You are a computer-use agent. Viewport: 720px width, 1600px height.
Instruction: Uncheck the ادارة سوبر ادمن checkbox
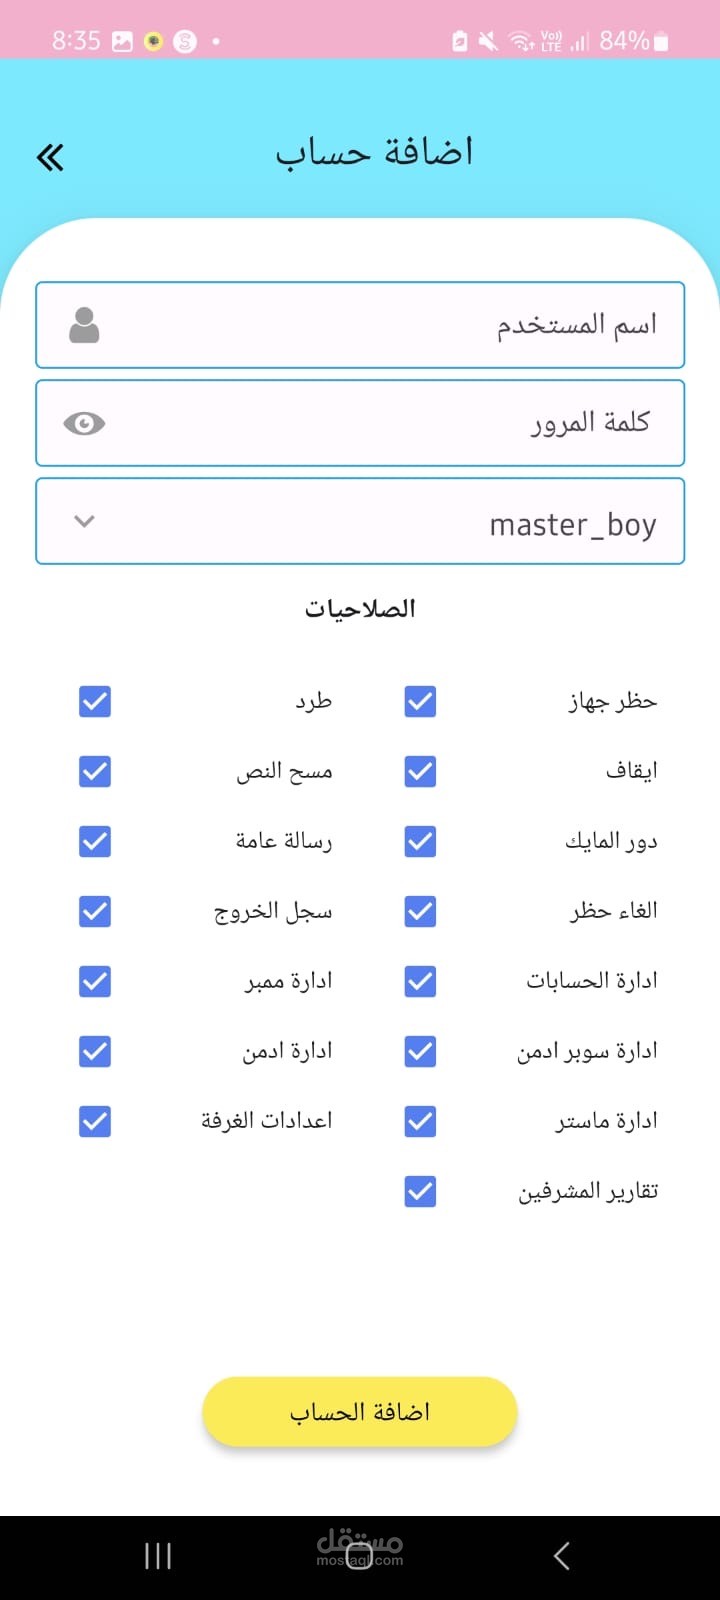coord(420,1051)
